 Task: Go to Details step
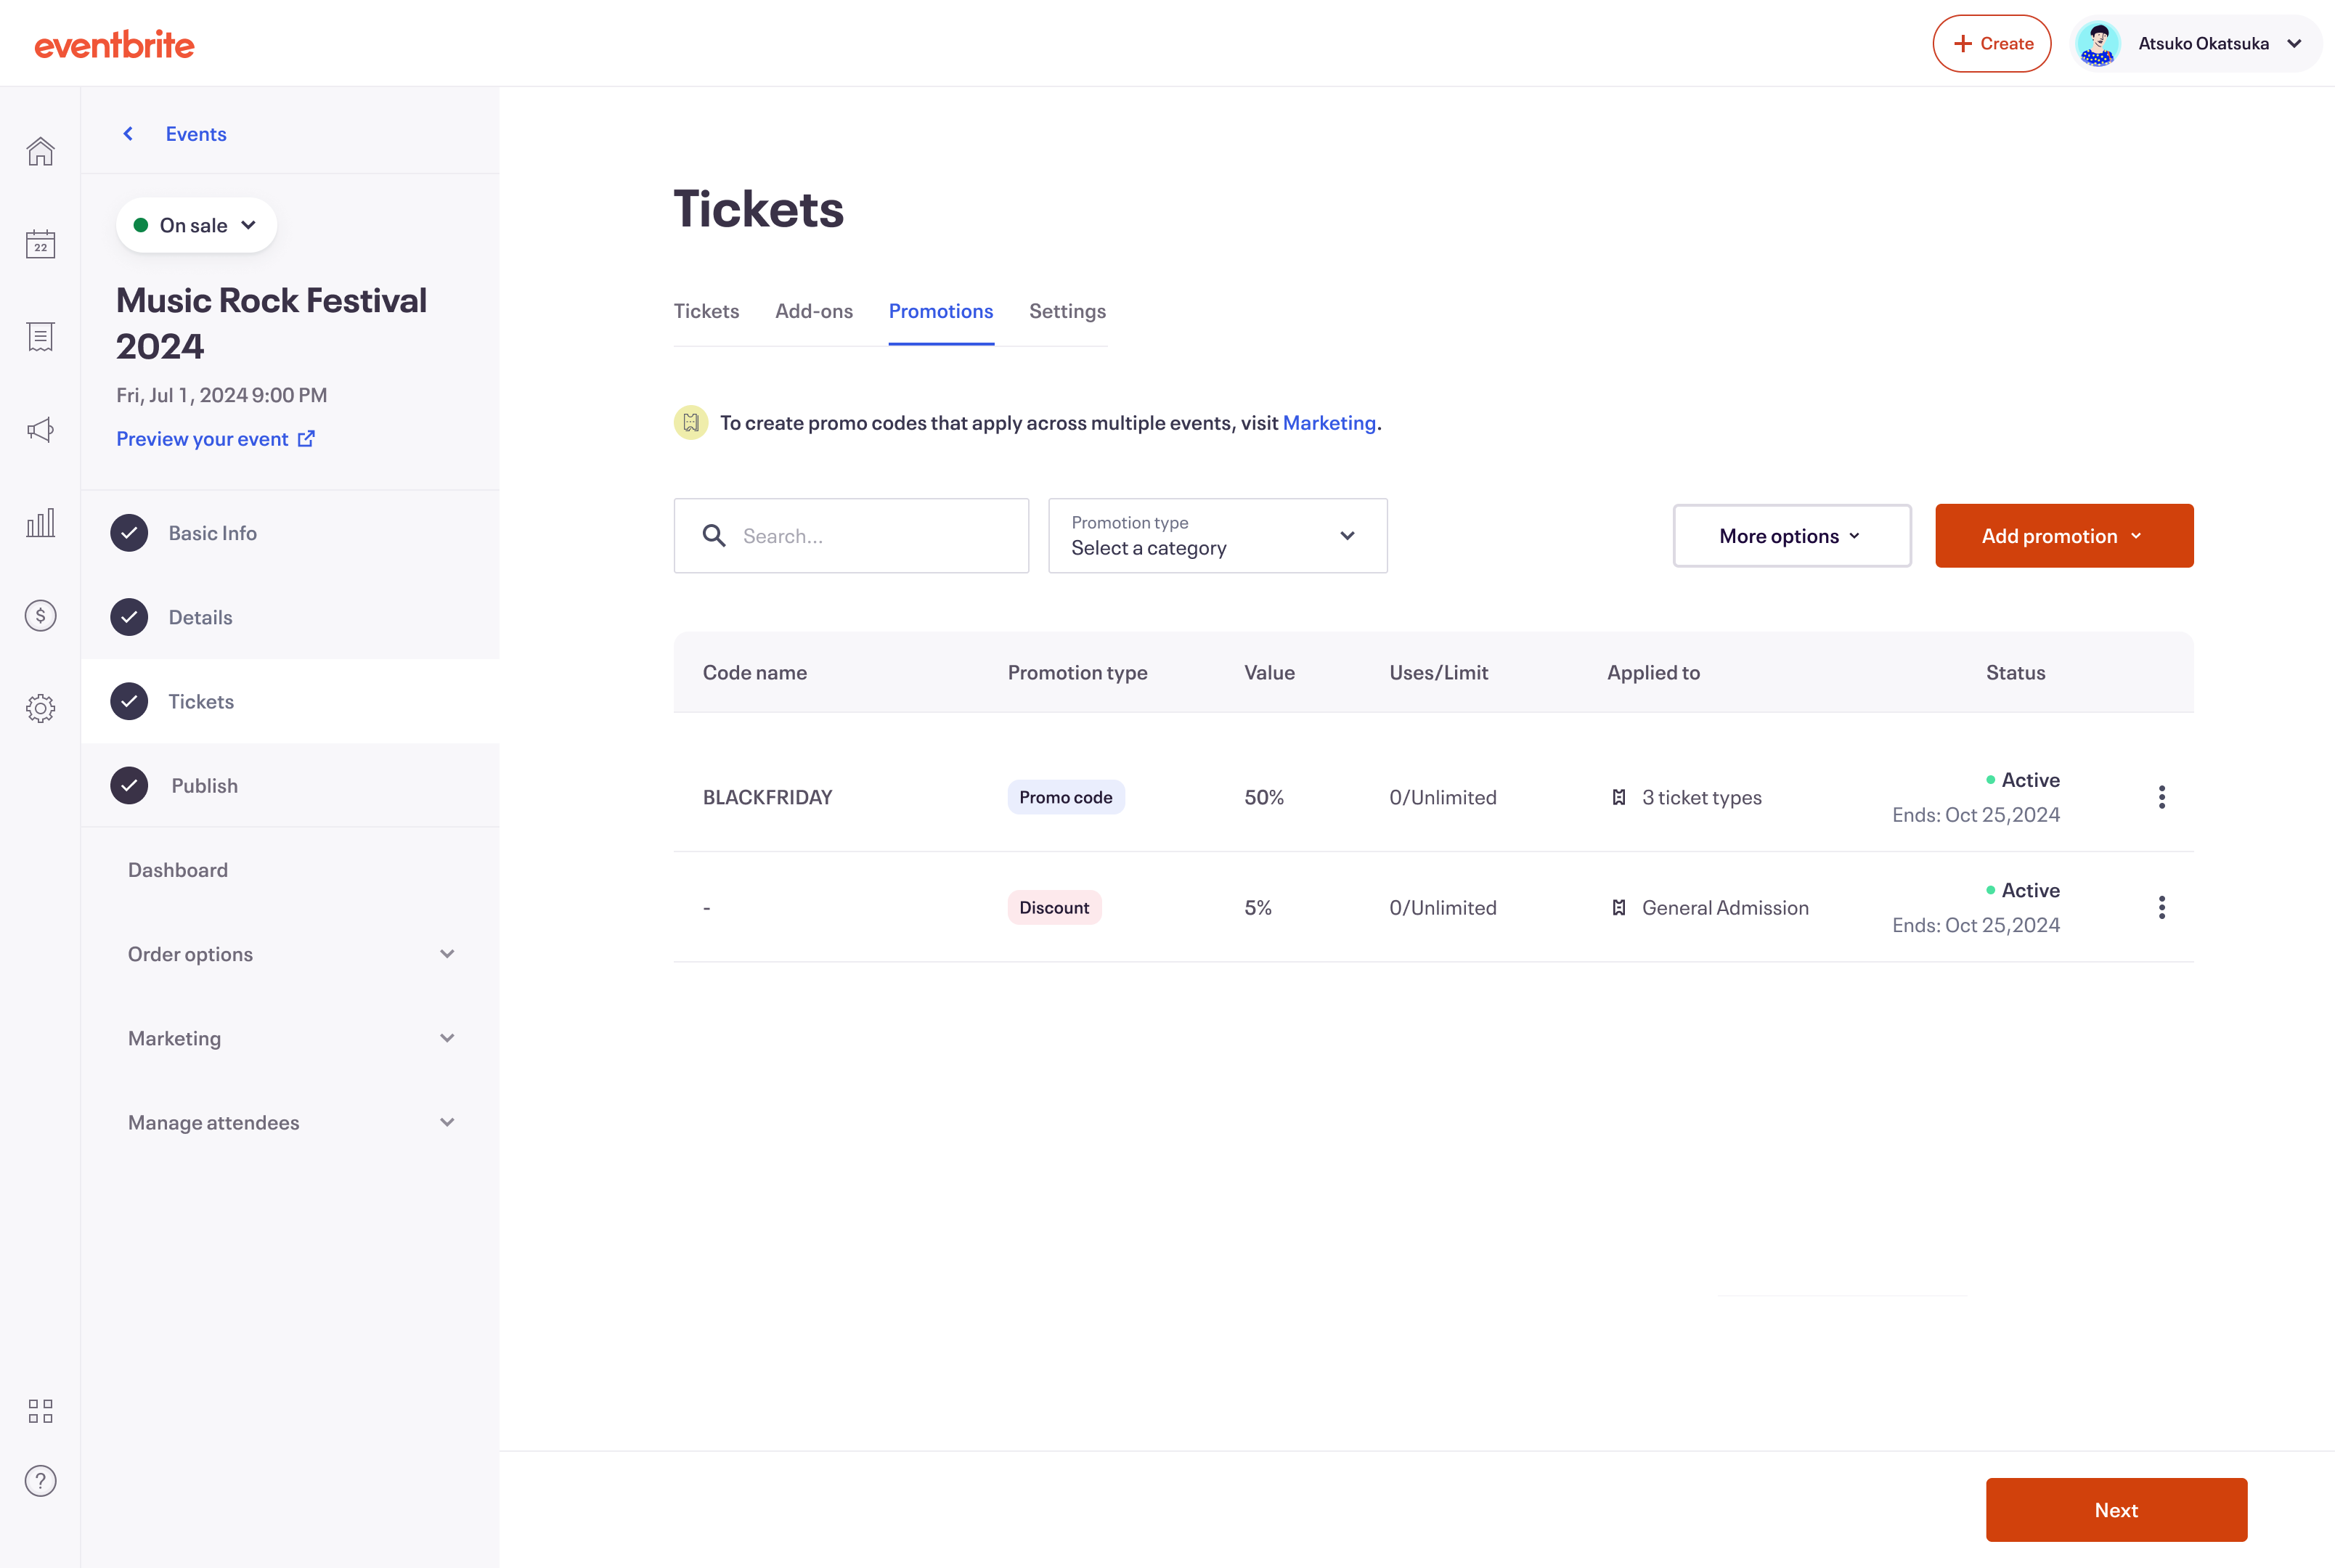pyautogui.click(x=200, y=617)
